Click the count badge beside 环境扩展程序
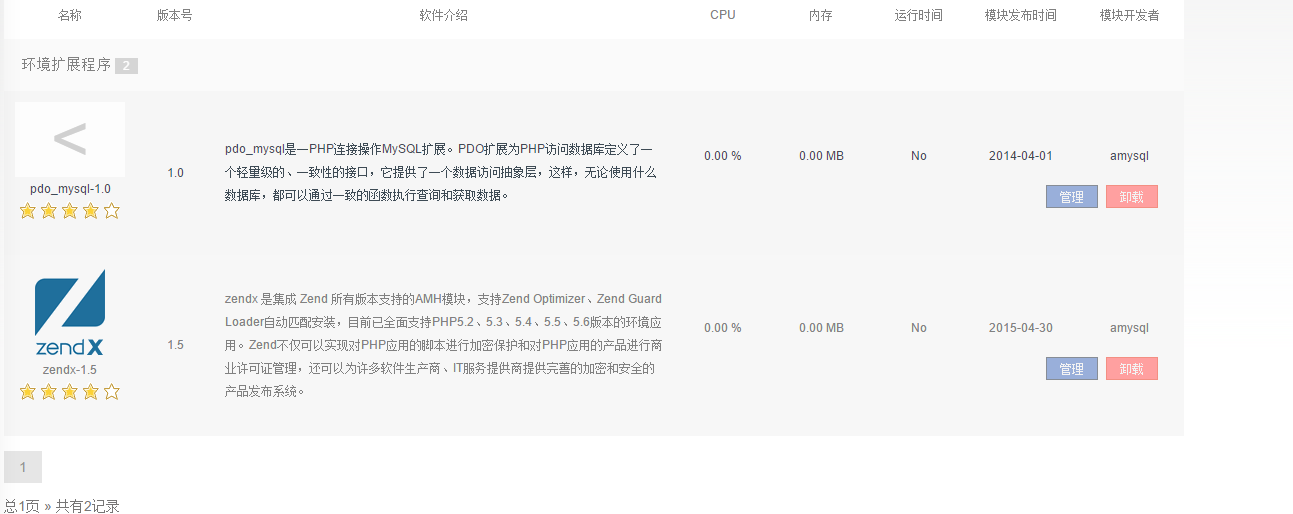The image size is (1293, 514). [126, 66]
